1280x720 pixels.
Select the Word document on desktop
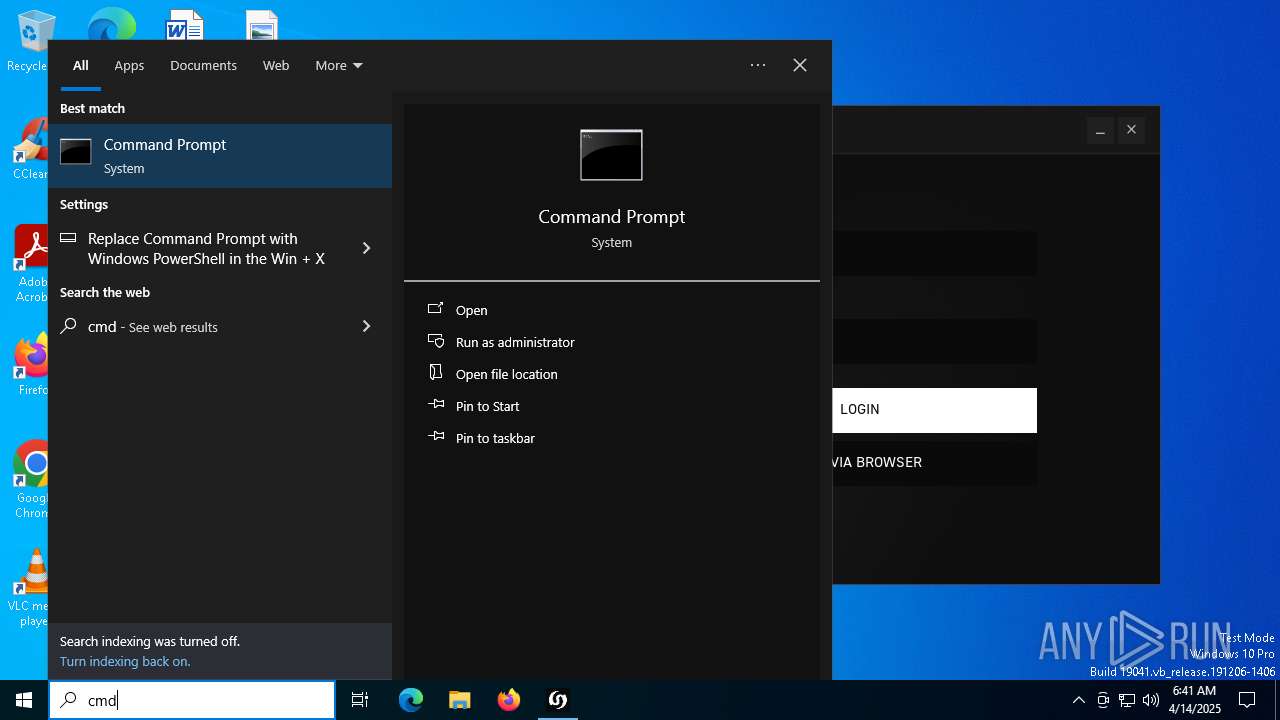point(185,24)
